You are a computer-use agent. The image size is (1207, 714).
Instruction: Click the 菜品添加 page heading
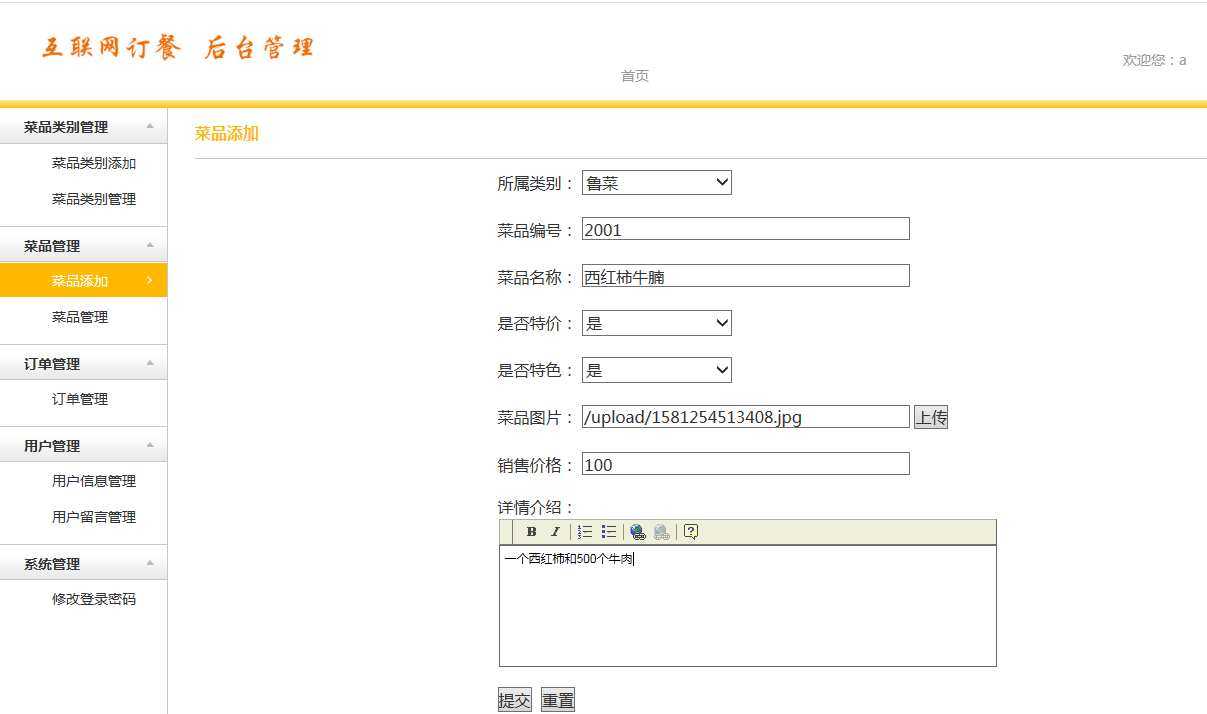click(227, 133)
